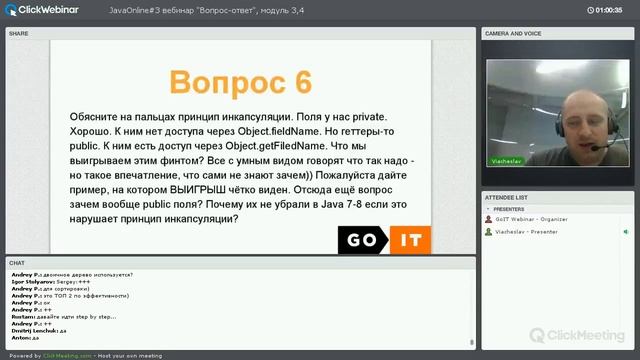The height and width of the screenshot is (360, 640).
Task: Click Dmitrij Lenchuk's chat message
Action: (x=39, y=331)
